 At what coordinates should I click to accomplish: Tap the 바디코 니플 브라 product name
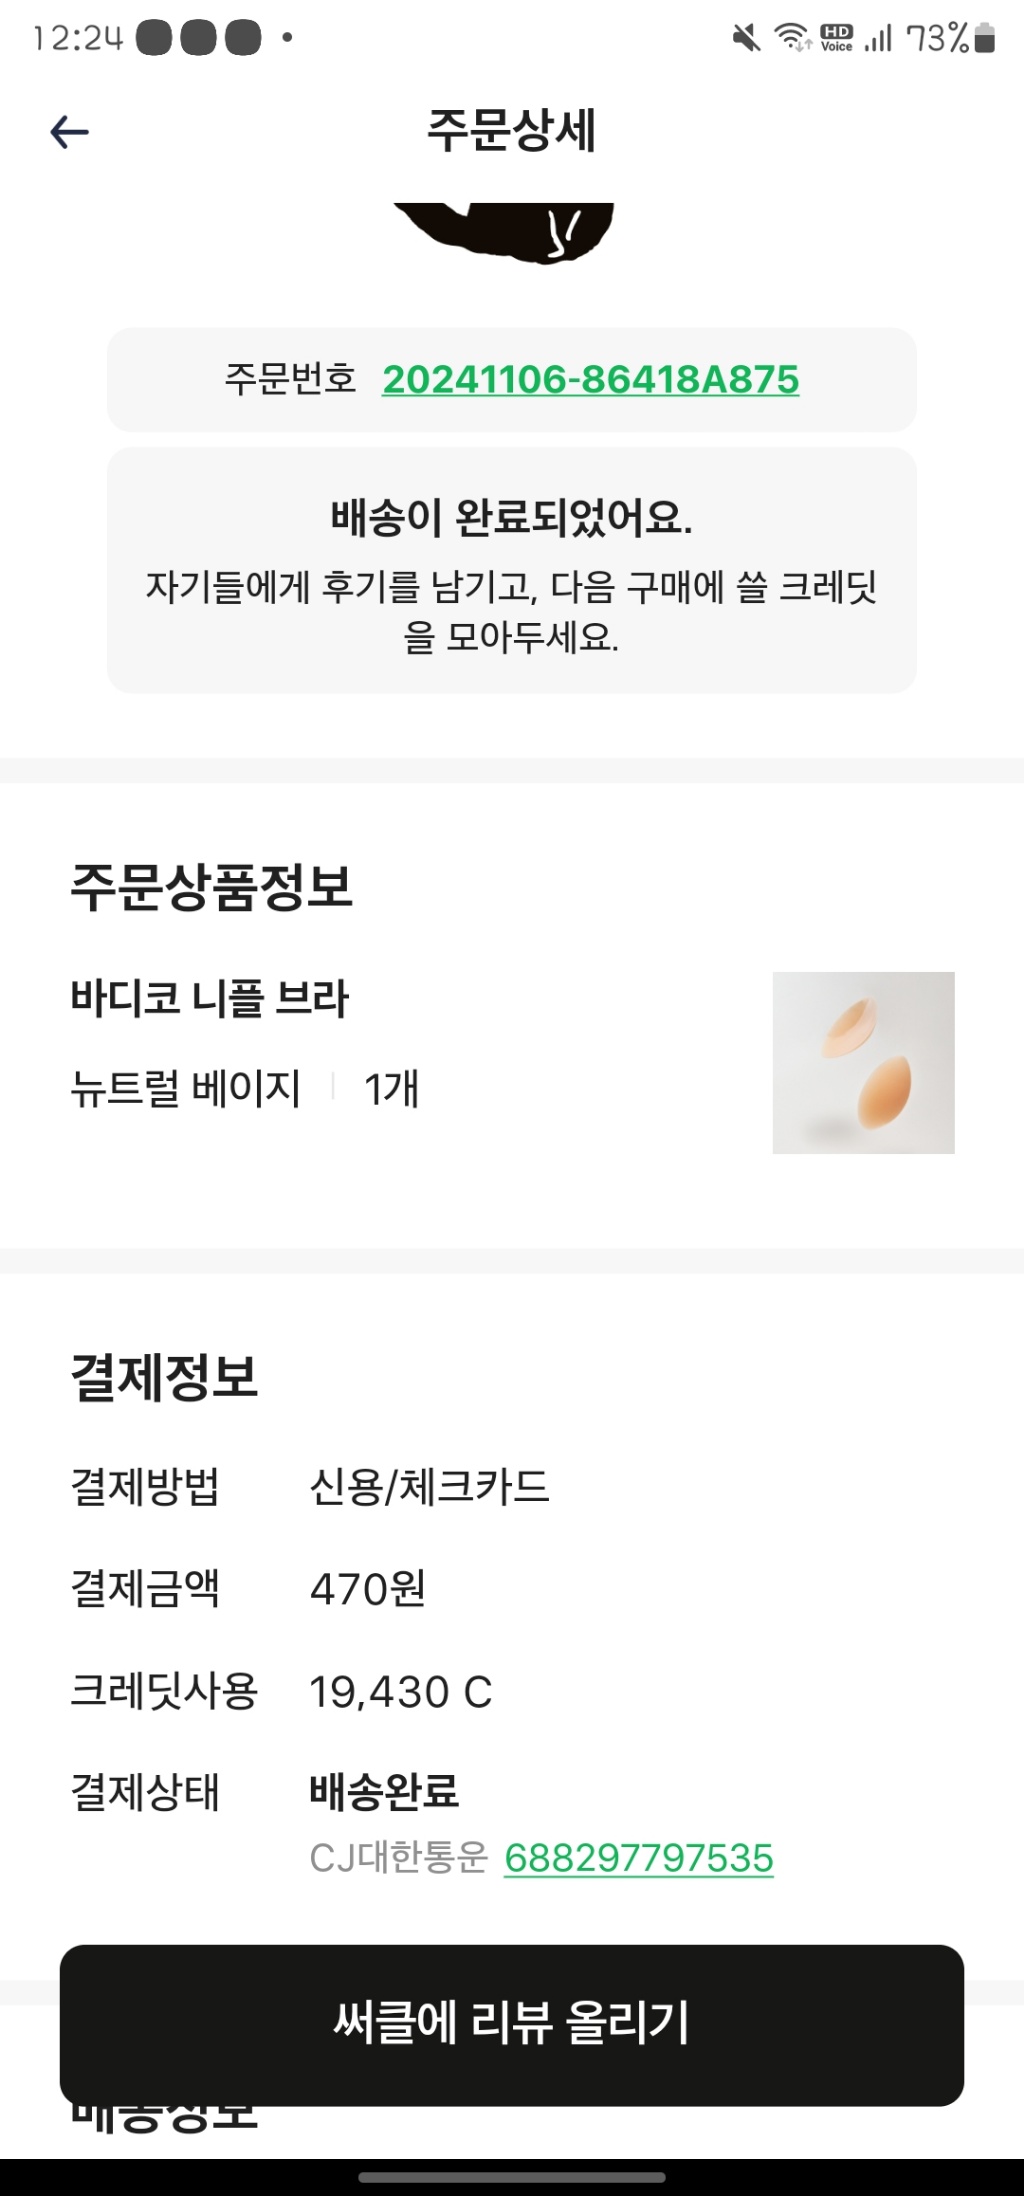(210, 998)
